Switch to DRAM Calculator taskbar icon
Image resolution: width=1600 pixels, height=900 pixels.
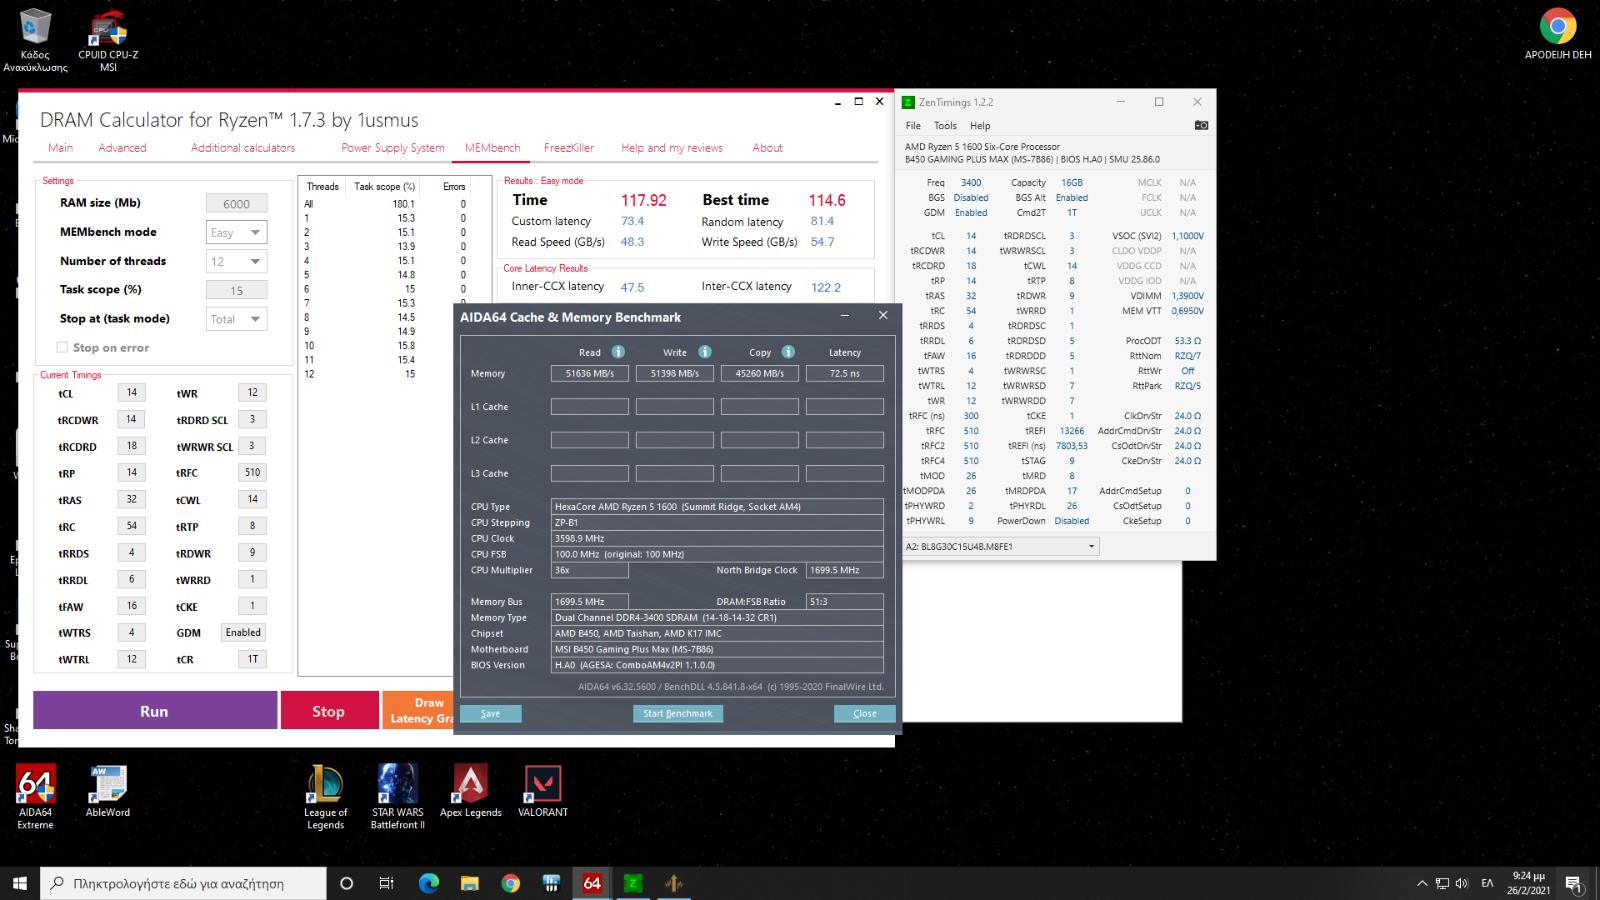click(674, 883)
